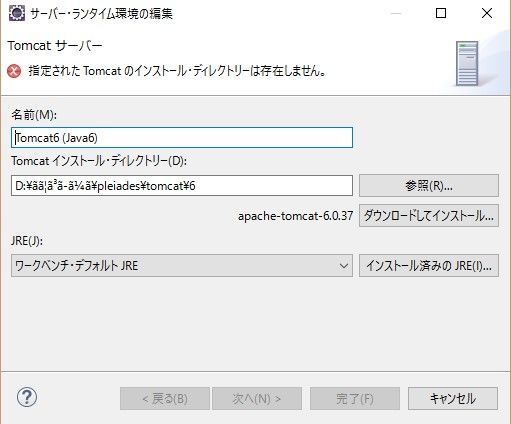Click the ダウンロードしてインストール... button
This screenshot has height=424, width=511.
pyautogui.click(x=429, y=216)
